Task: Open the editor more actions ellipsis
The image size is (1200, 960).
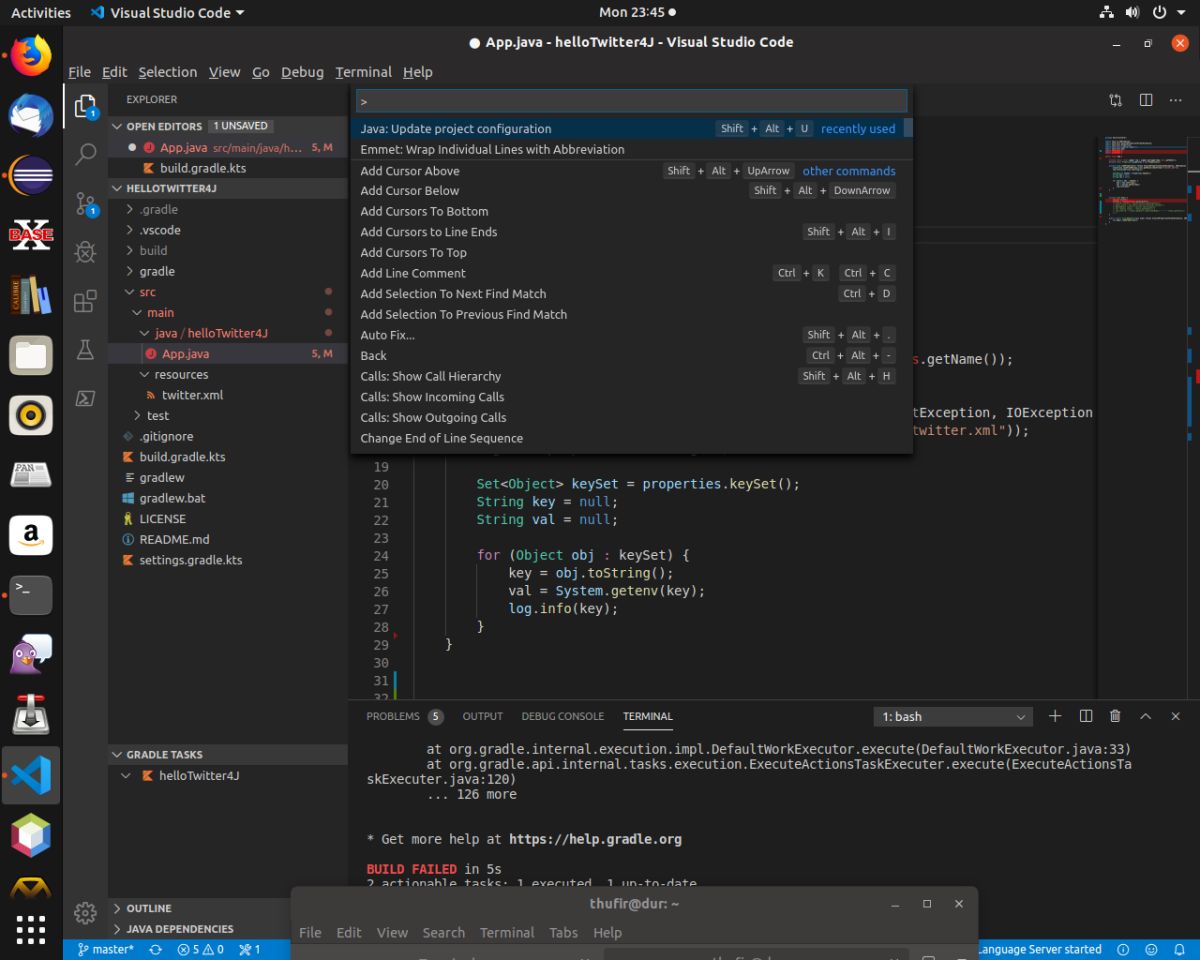Action: 1176,100
